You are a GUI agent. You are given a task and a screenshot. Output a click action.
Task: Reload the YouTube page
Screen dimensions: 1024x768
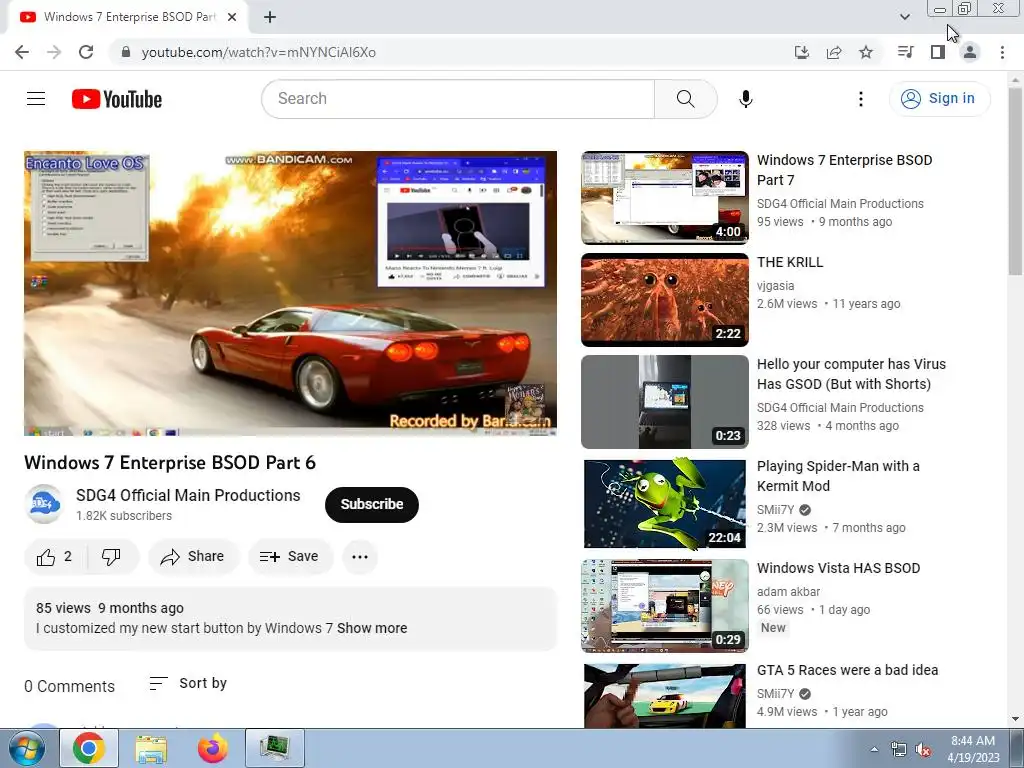pos(86,52)
